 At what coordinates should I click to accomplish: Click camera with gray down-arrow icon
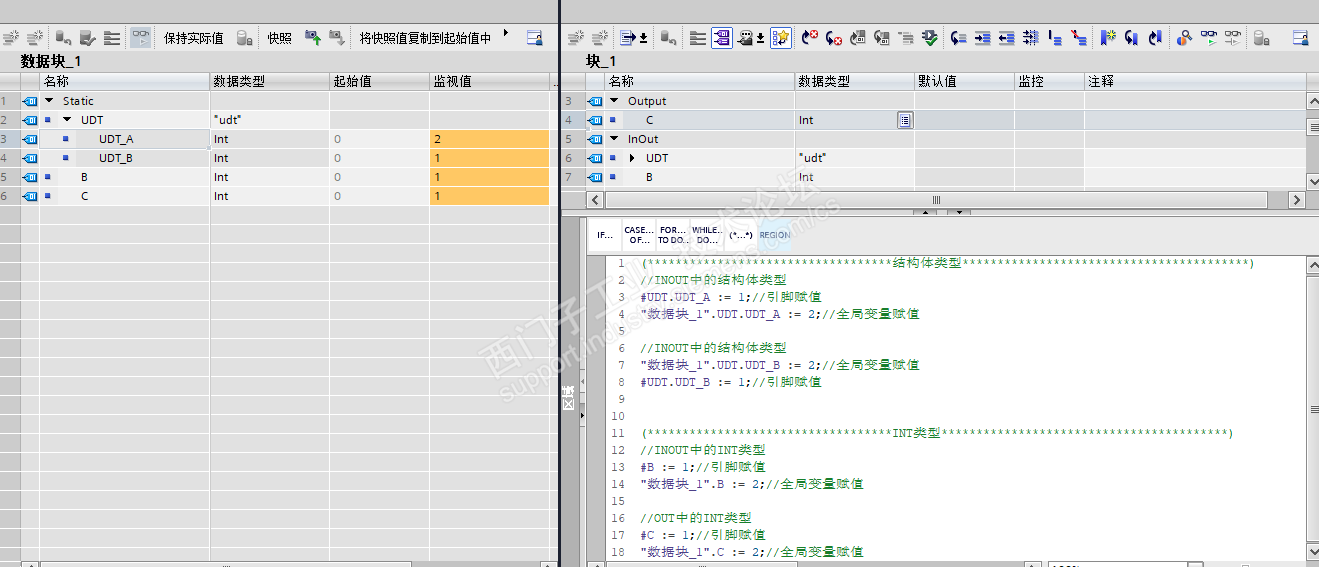coord(337,38)
